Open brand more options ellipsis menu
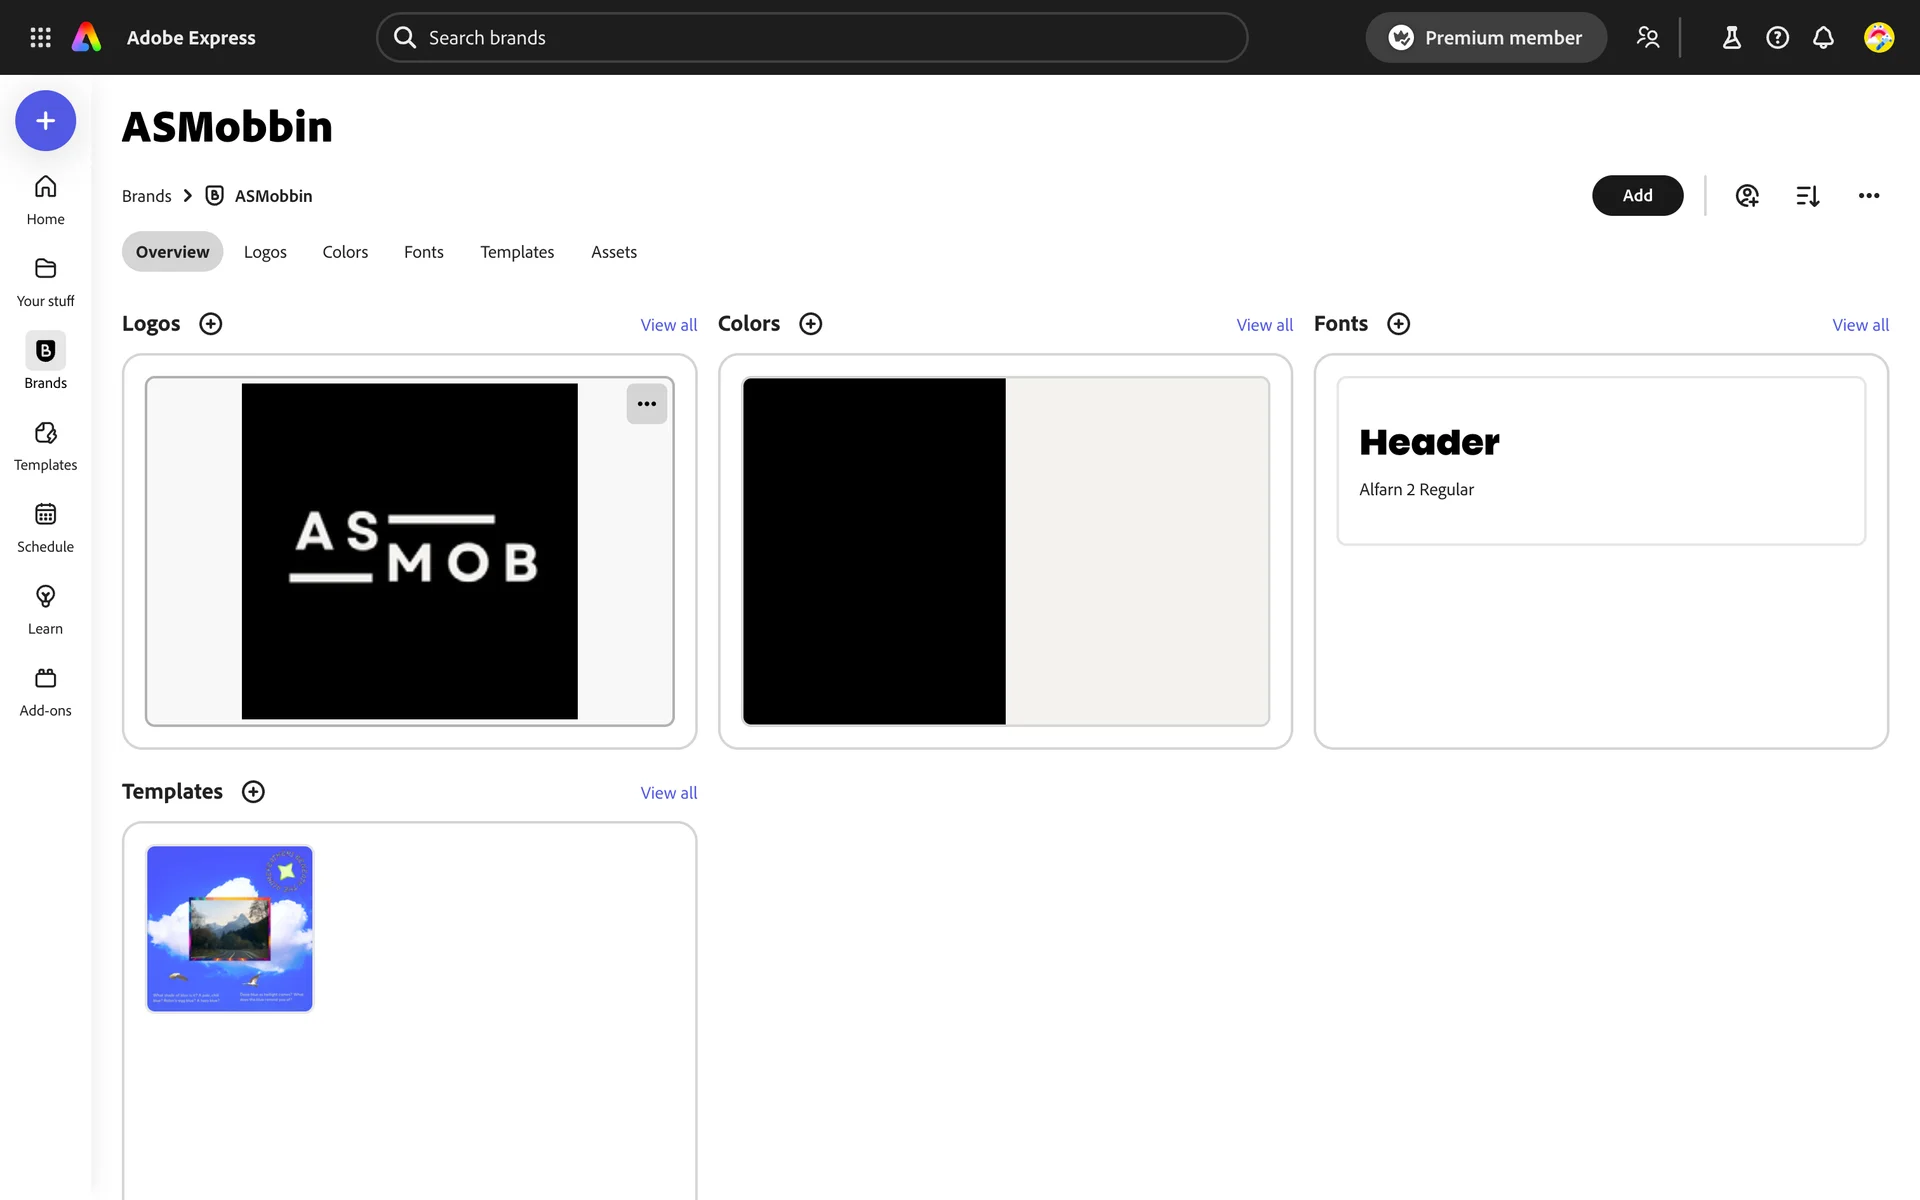The image size is (1920, 1200). tap(1868, 196)
